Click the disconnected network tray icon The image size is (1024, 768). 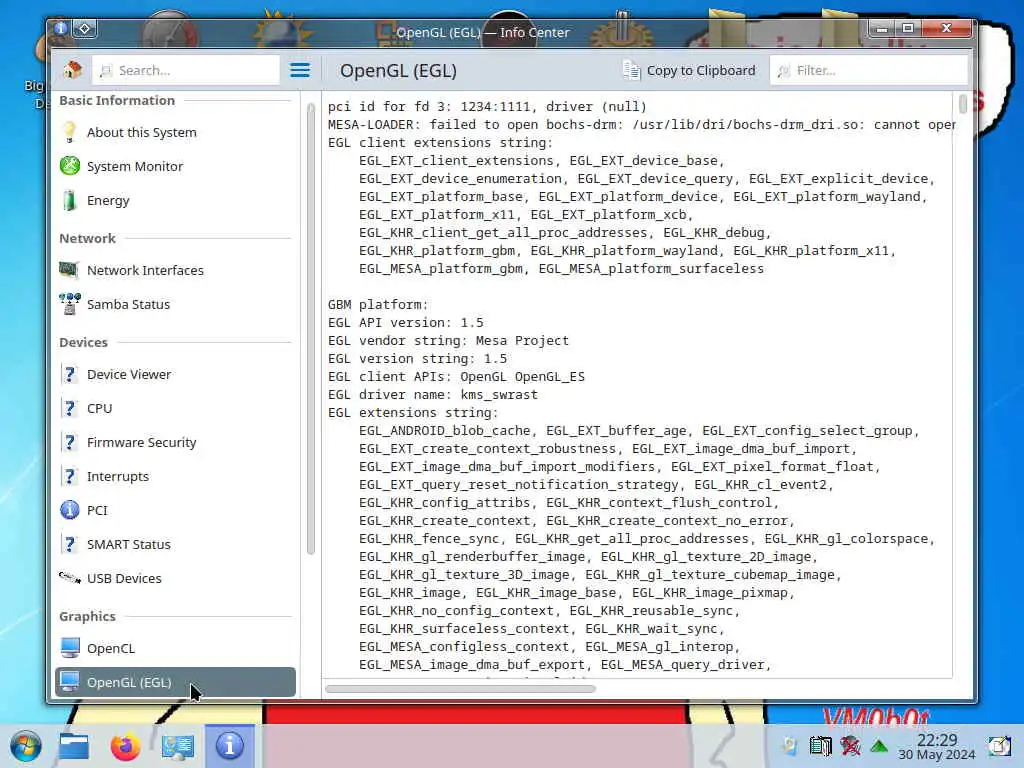(x=850, y=746)
